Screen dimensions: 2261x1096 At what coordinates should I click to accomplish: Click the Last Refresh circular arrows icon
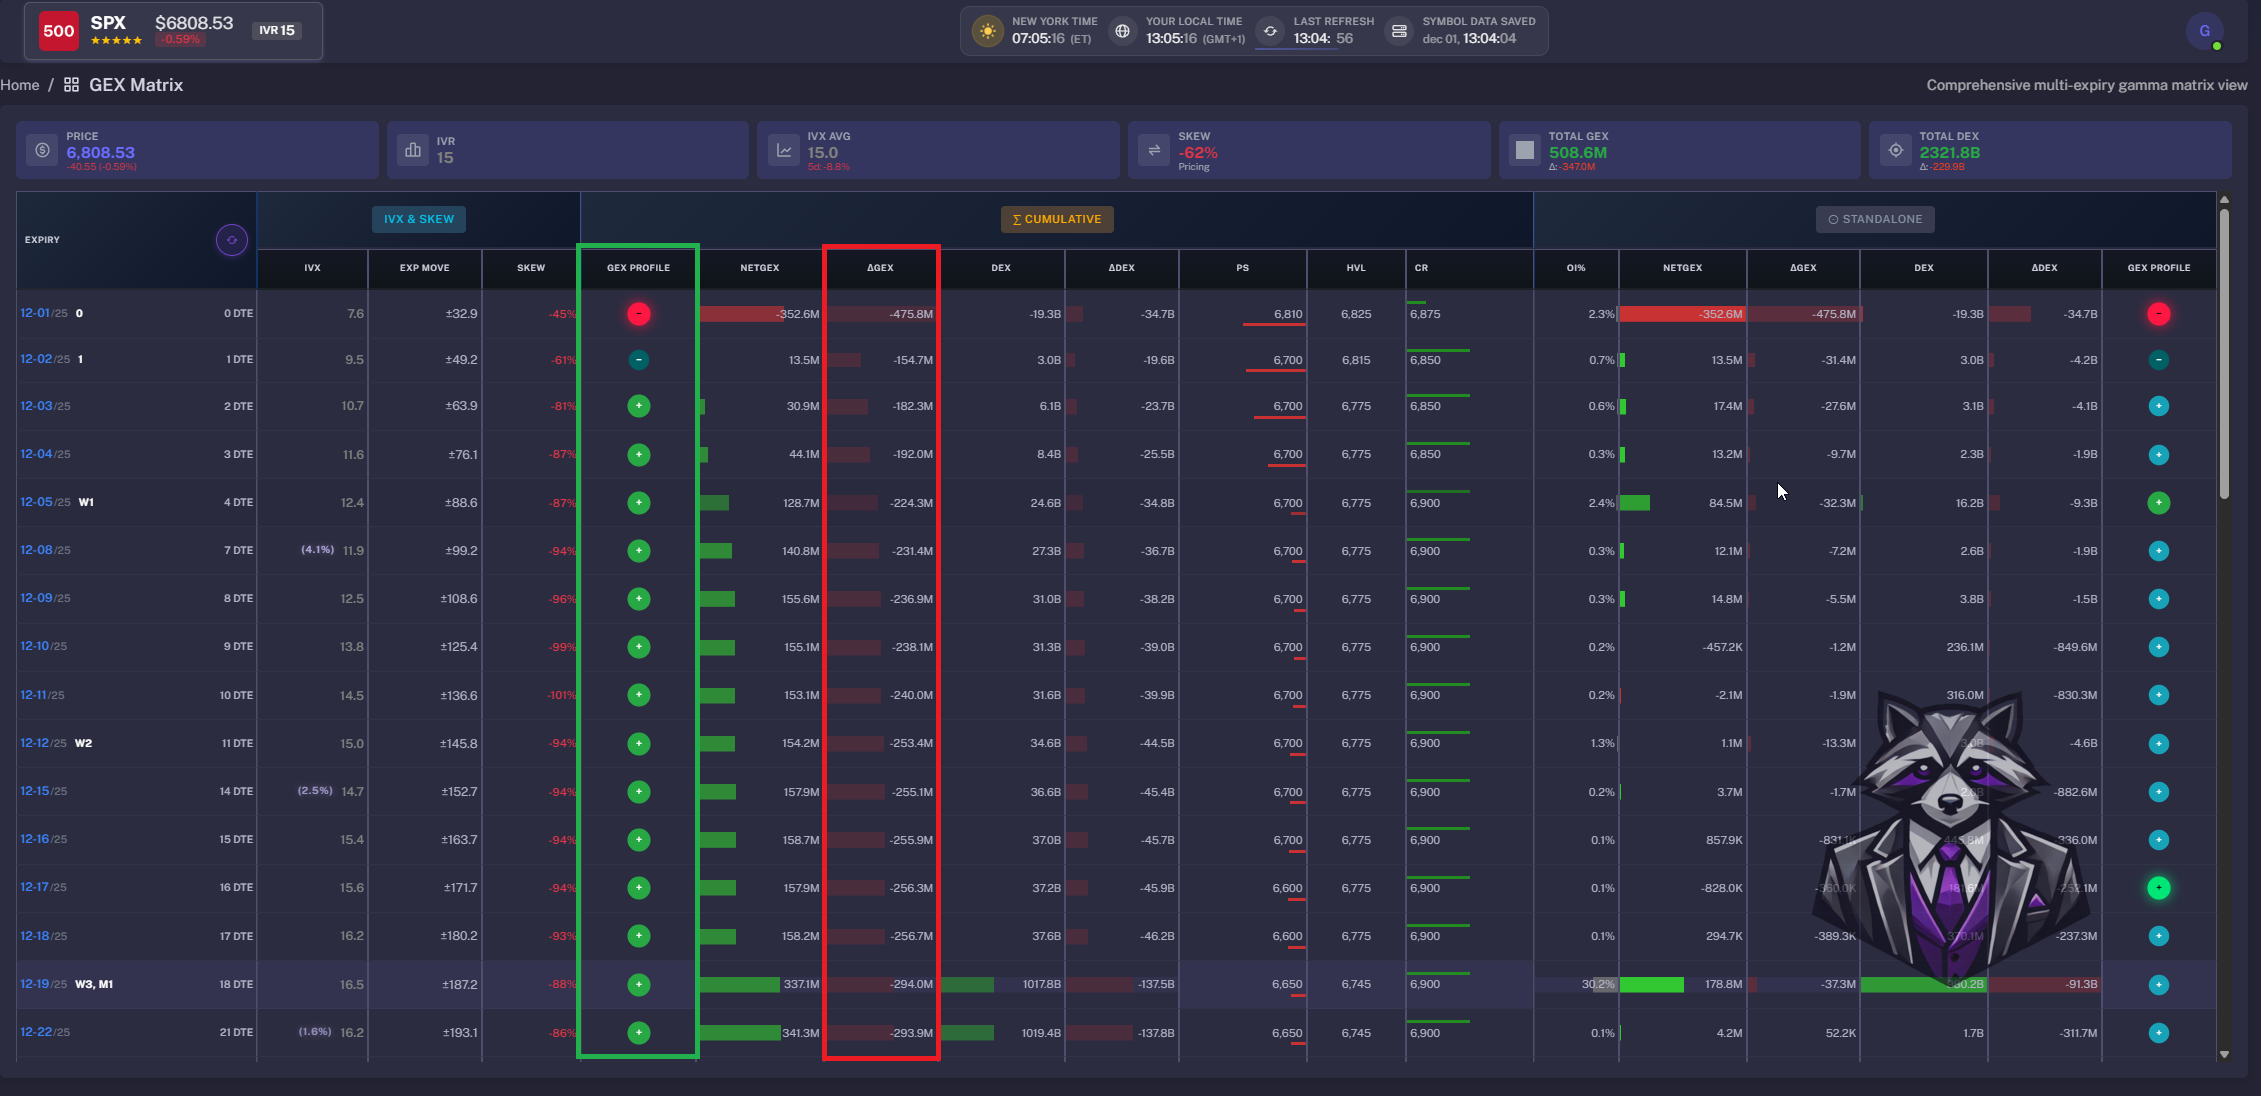click(x=1270, y=31)
